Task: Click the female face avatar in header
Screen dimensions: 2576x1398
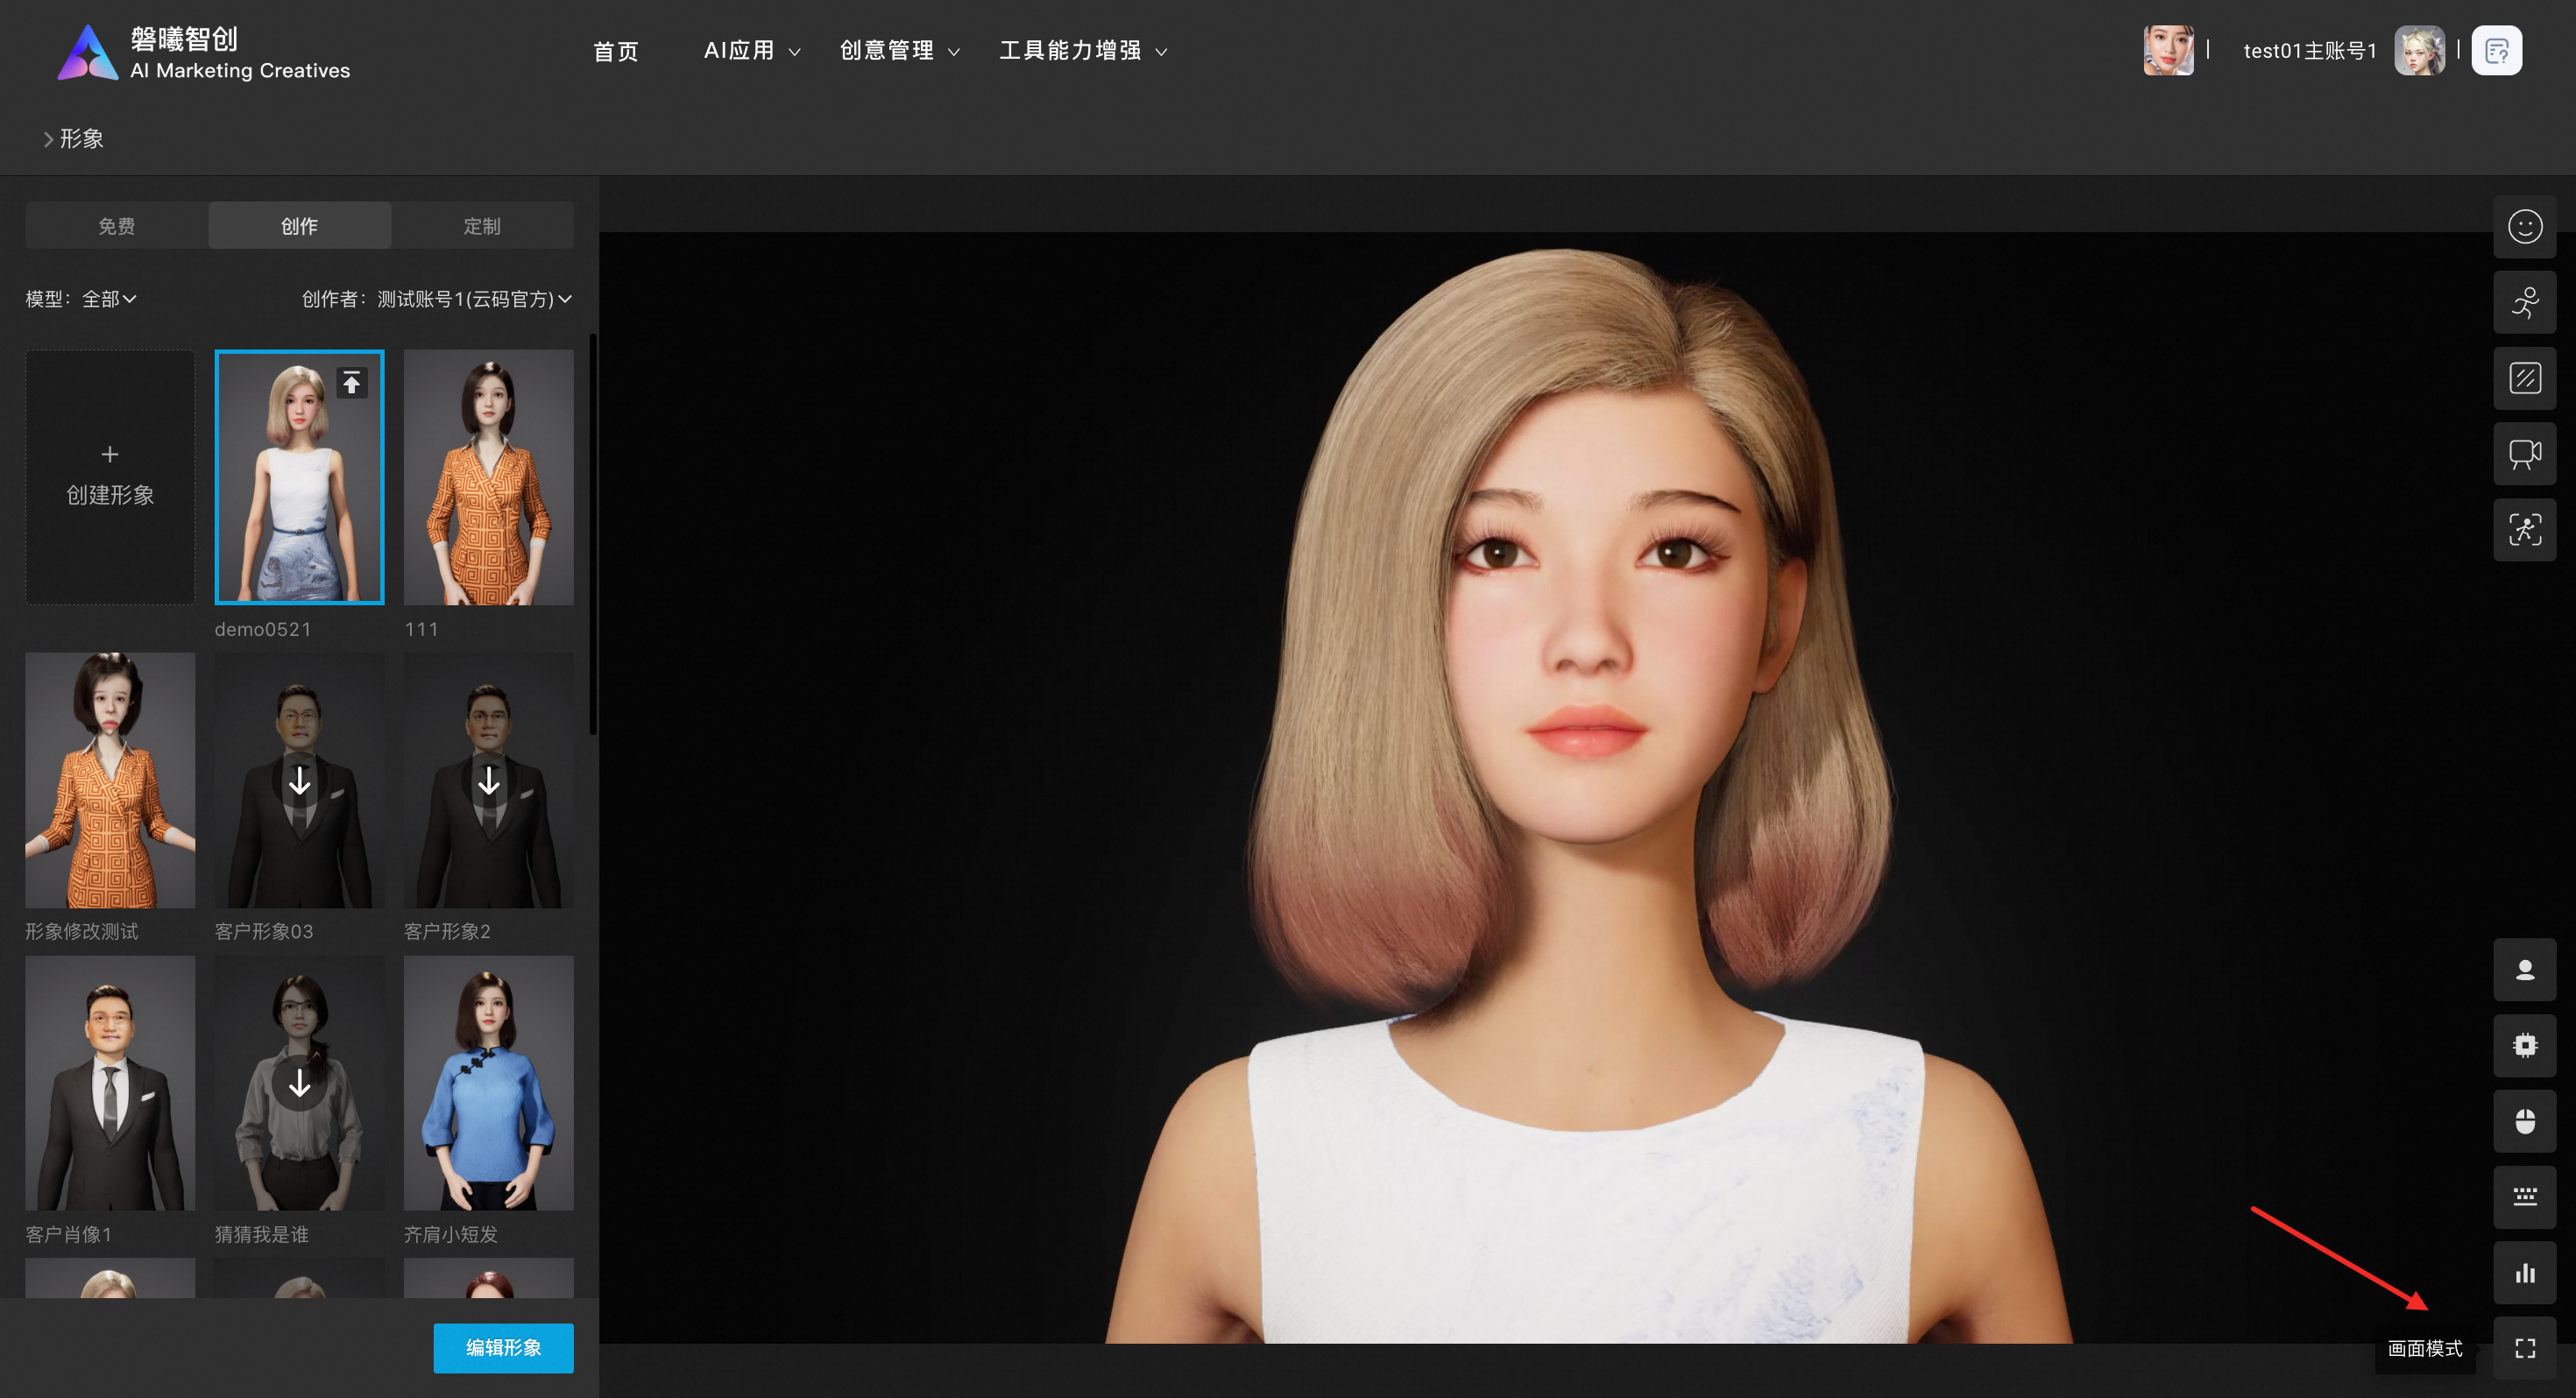Action: coord(2168,51)
